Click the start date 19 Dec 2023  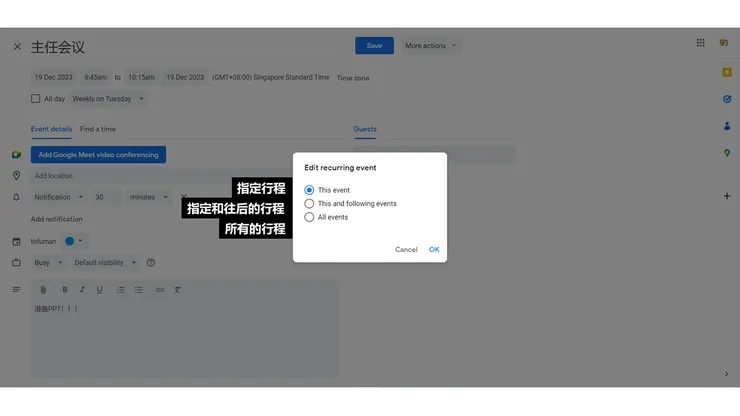[x=53, y=77]
